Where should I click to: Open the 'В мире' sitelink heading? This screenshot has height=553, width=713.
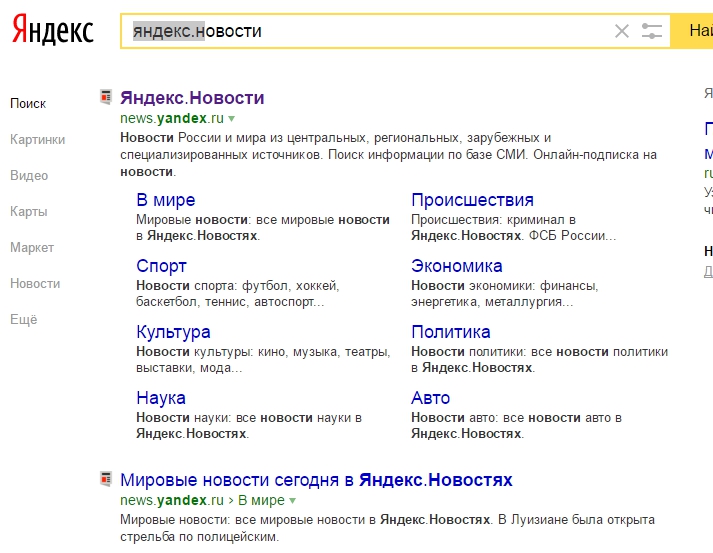[x=166, y=200]
